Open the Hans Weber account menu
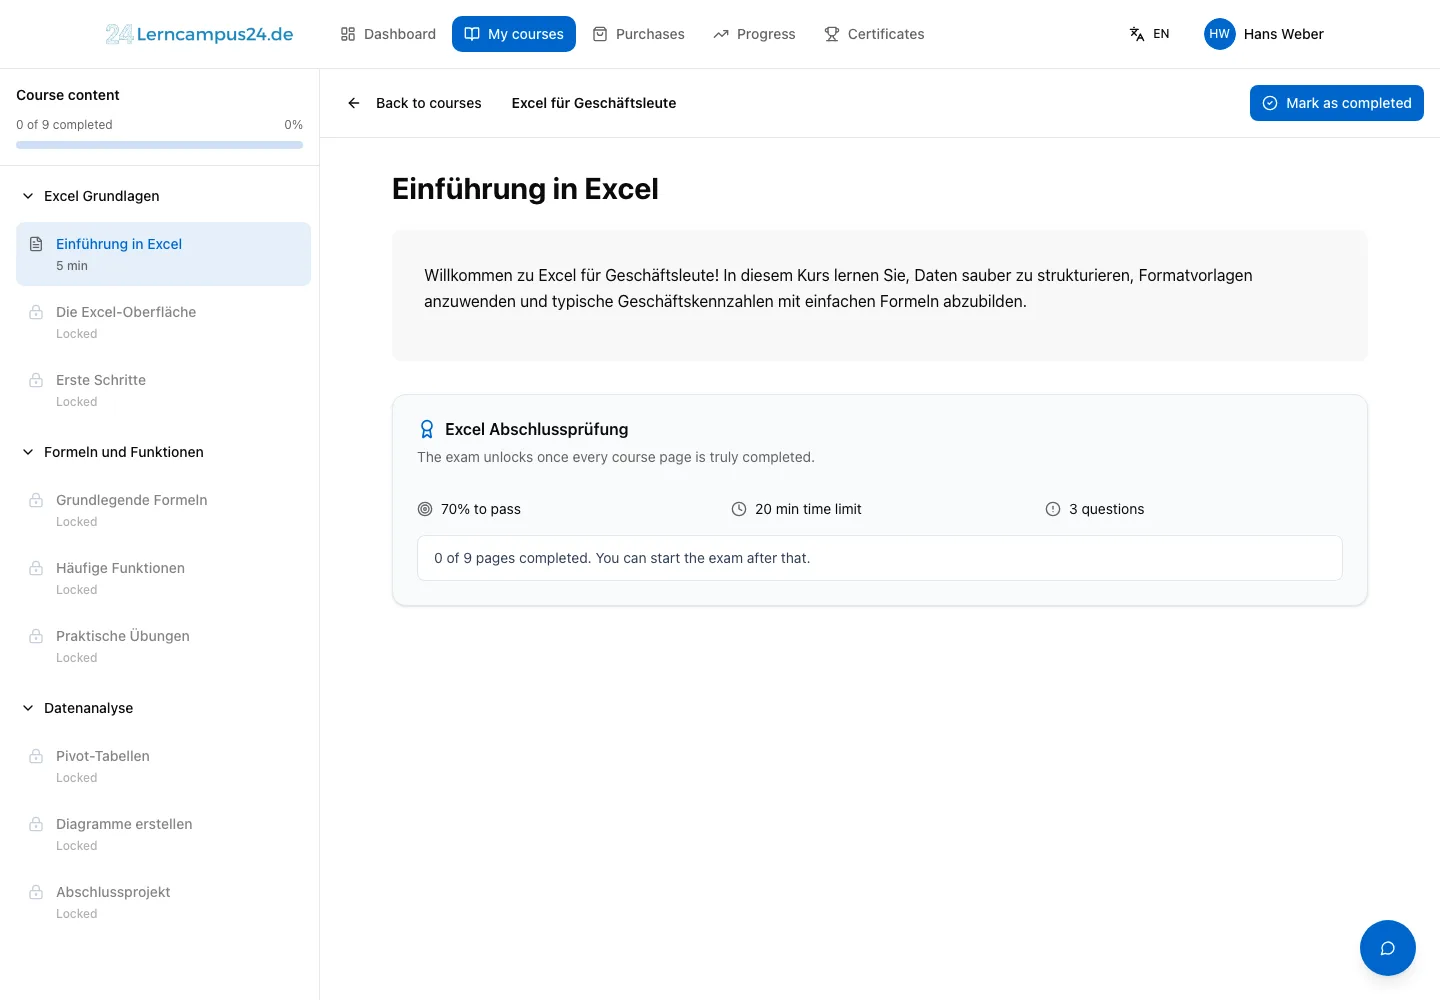 click(1264, 34)
